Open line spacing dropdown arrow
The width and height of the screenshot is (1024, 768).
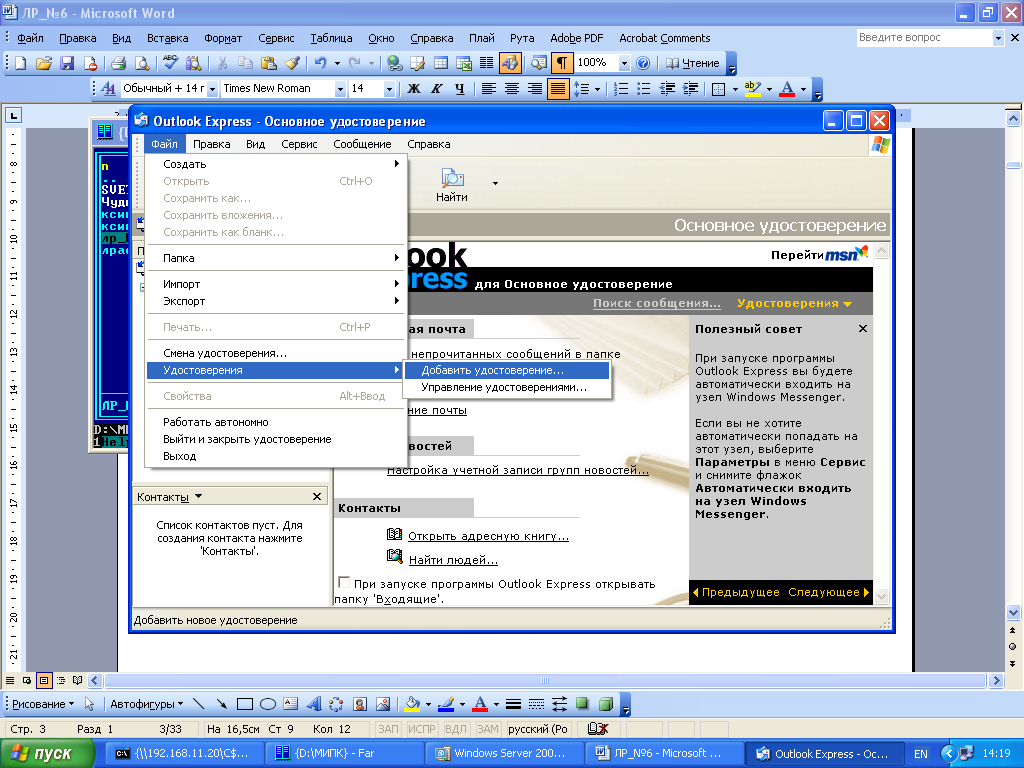click(597, 89)
